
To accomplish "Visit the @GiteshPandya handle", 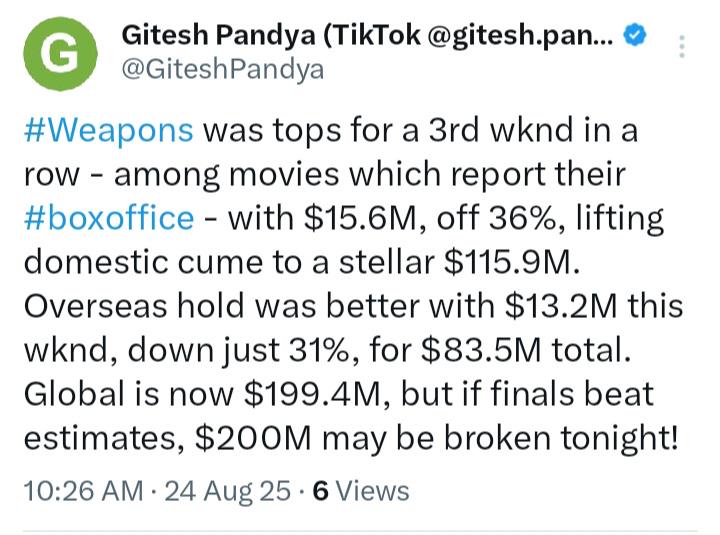I will click(x=223, y=70).
